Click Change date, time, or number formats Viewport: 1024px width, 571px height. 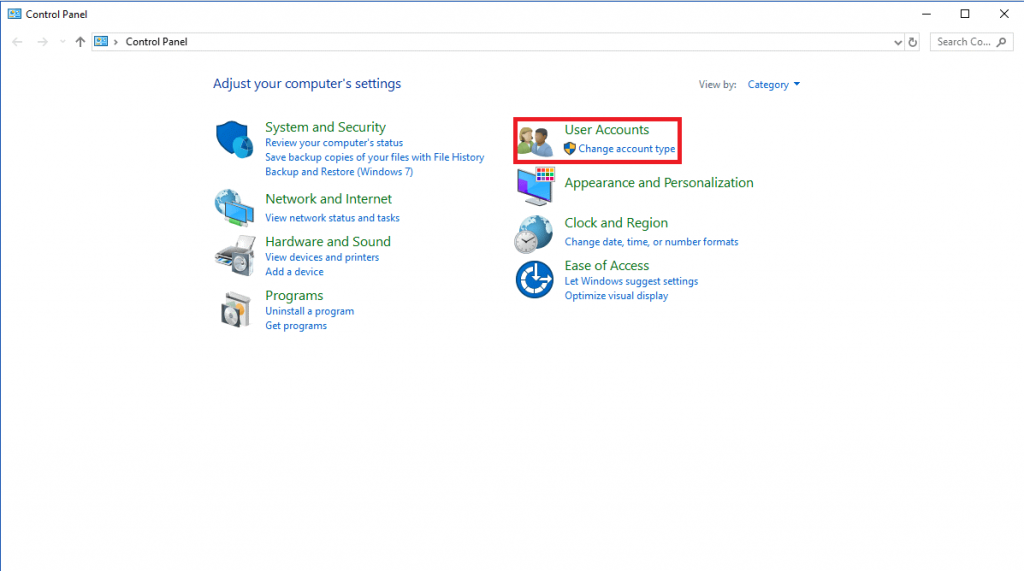651,242
